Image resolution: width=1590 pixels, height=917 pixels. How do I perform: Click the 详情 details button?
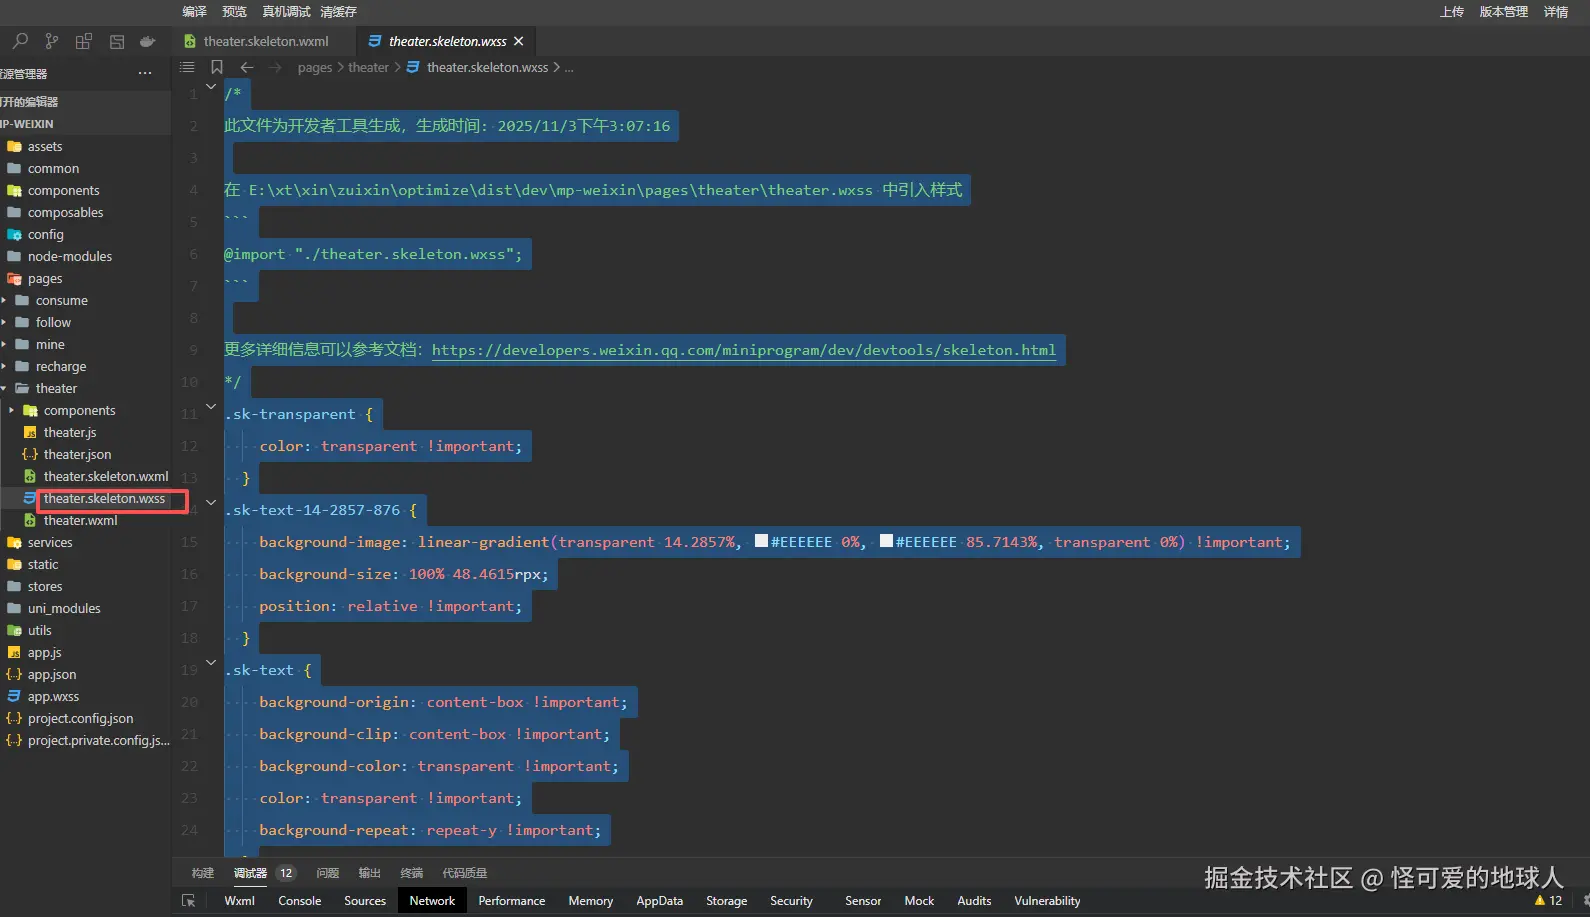[x=1556, y=12]
